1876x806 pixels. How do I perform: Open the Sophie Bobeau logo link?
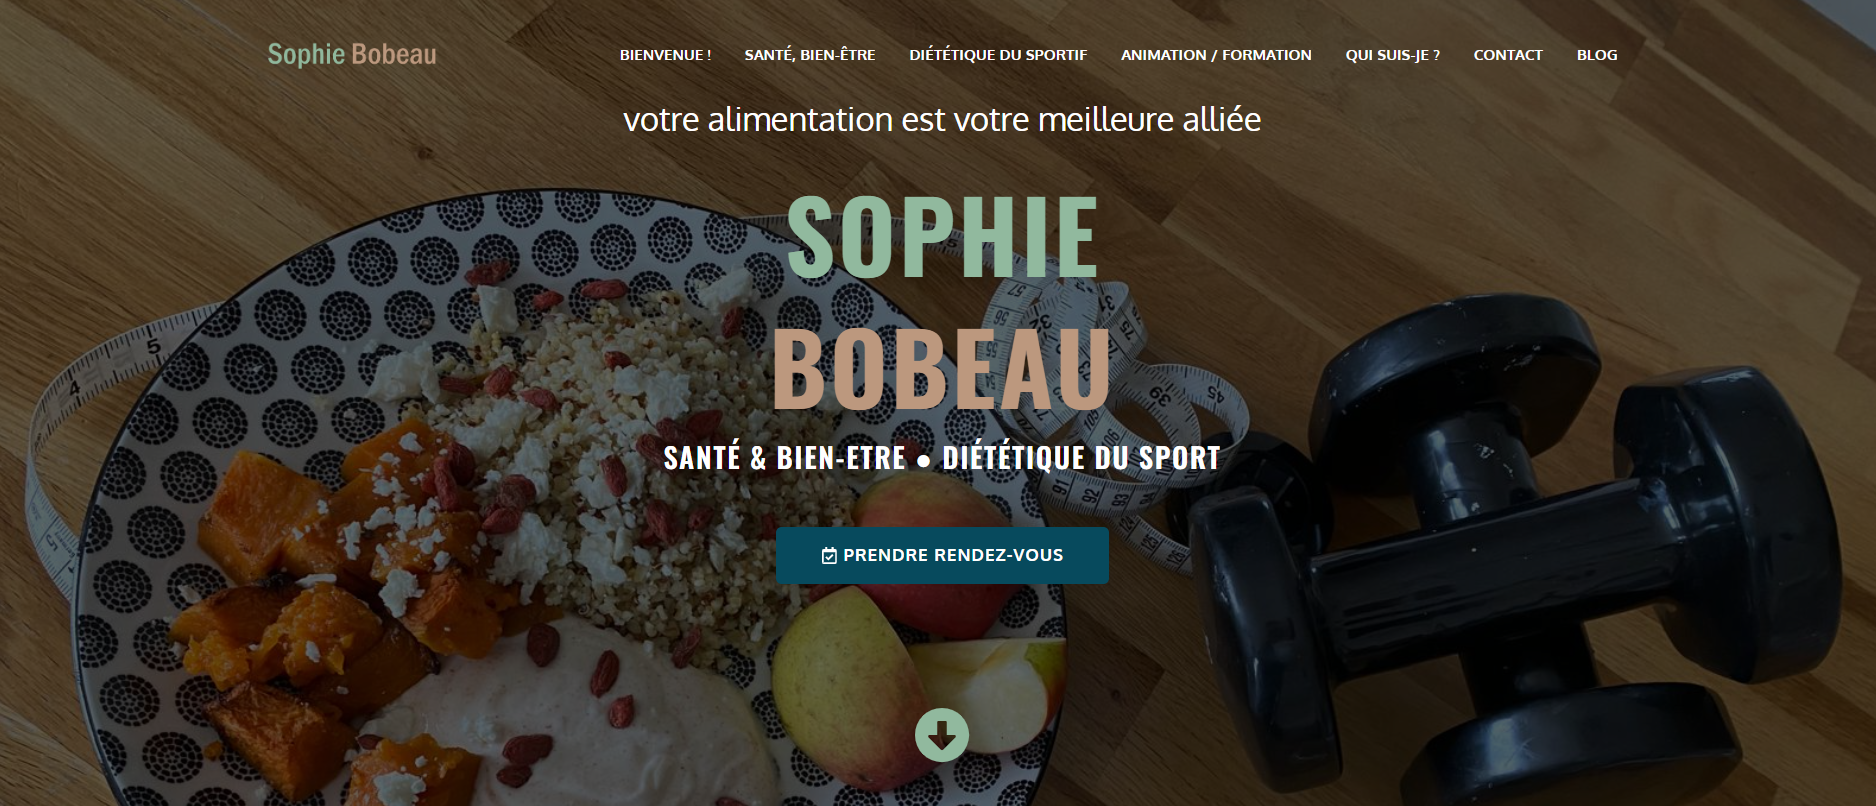click(x=352, y=54)
